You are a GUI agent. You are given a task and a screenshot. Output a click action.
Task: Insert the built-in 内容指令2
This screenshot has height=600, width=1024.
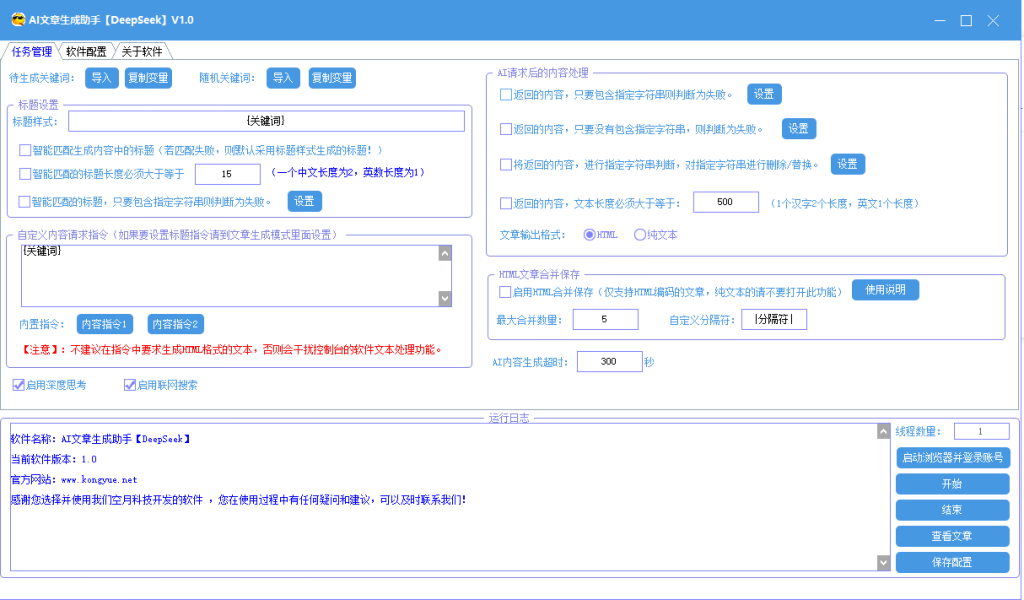point(175,324)
